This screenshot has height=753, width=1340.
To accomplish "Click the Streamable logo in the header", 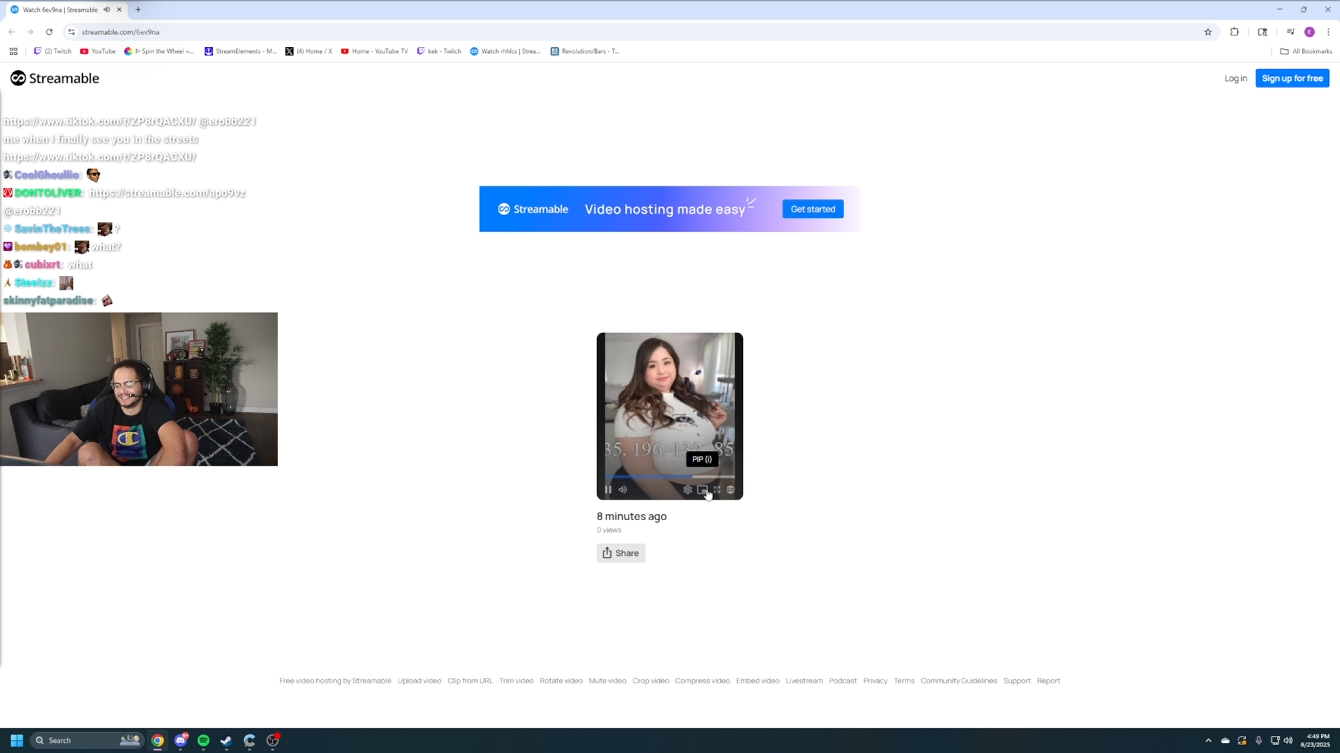I will (x=55, y=78).
